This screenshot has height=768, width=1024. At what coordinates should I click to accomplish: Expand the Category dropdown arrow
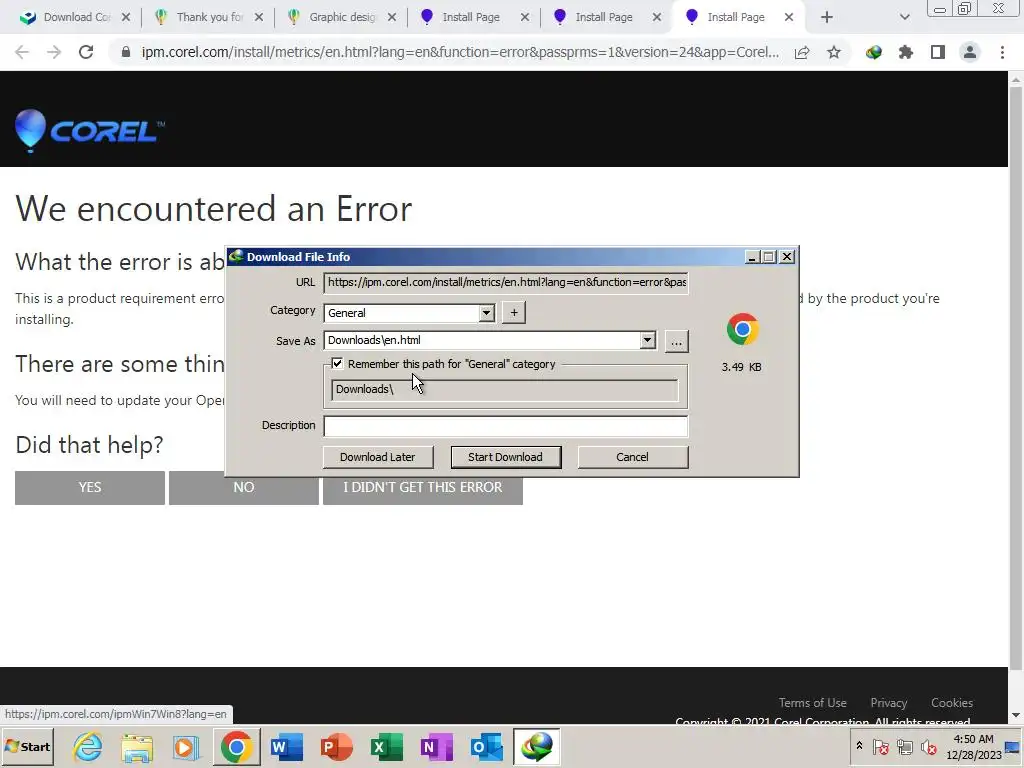(486, 313)
